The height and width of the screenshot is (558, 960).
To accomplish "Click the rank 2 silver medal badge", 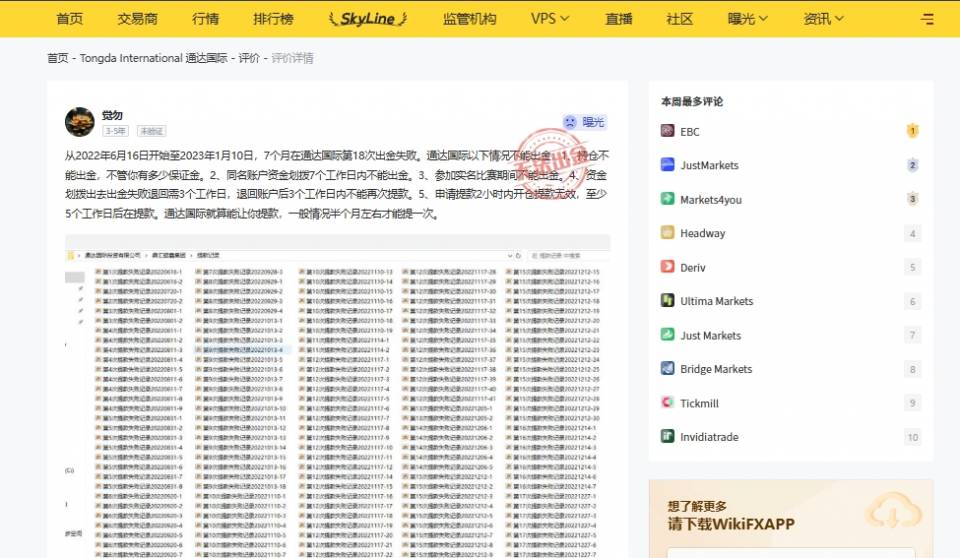I will pyautogui.click(x=912, y=165).
